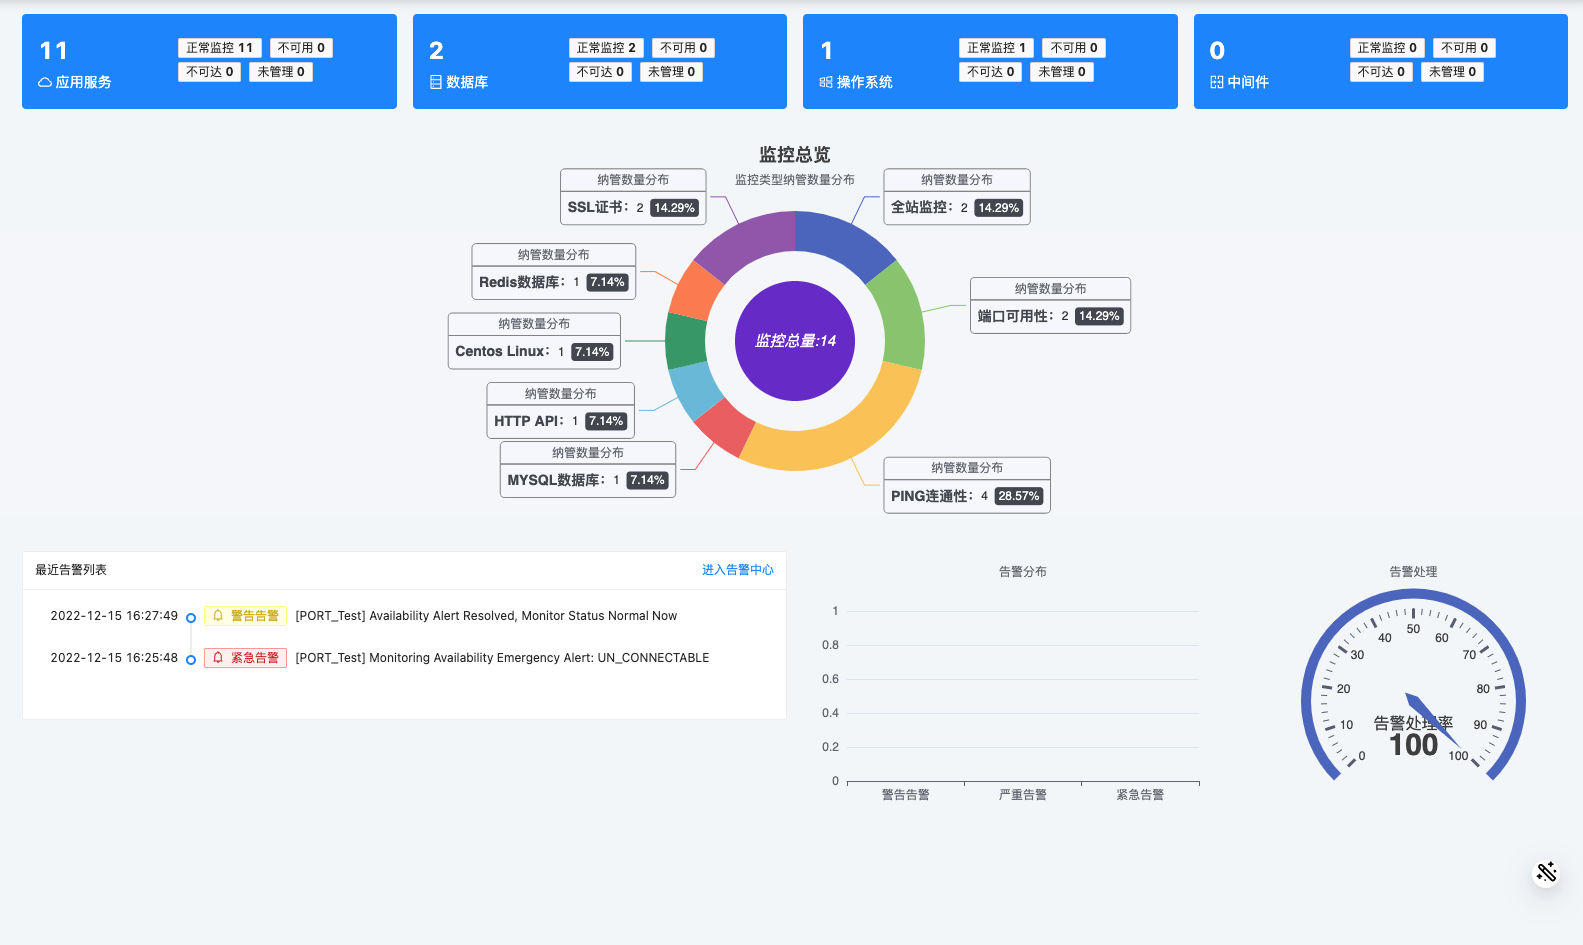This screenshot has height=945, width=1583.
Task: Click the light blue HTTP API donut slice
Action: [697, 389]
